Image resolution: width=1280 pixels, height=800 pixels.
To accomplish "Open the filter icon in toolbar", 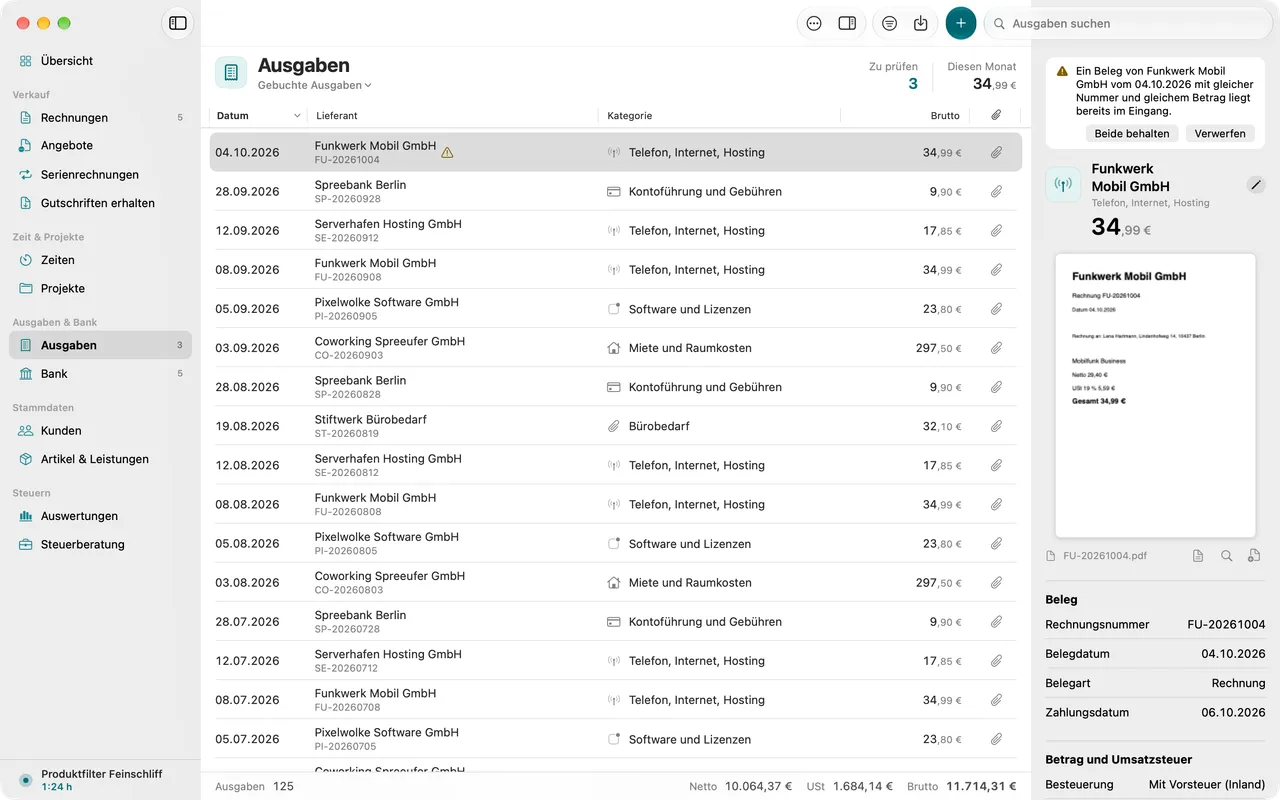I will click(889, 23).
